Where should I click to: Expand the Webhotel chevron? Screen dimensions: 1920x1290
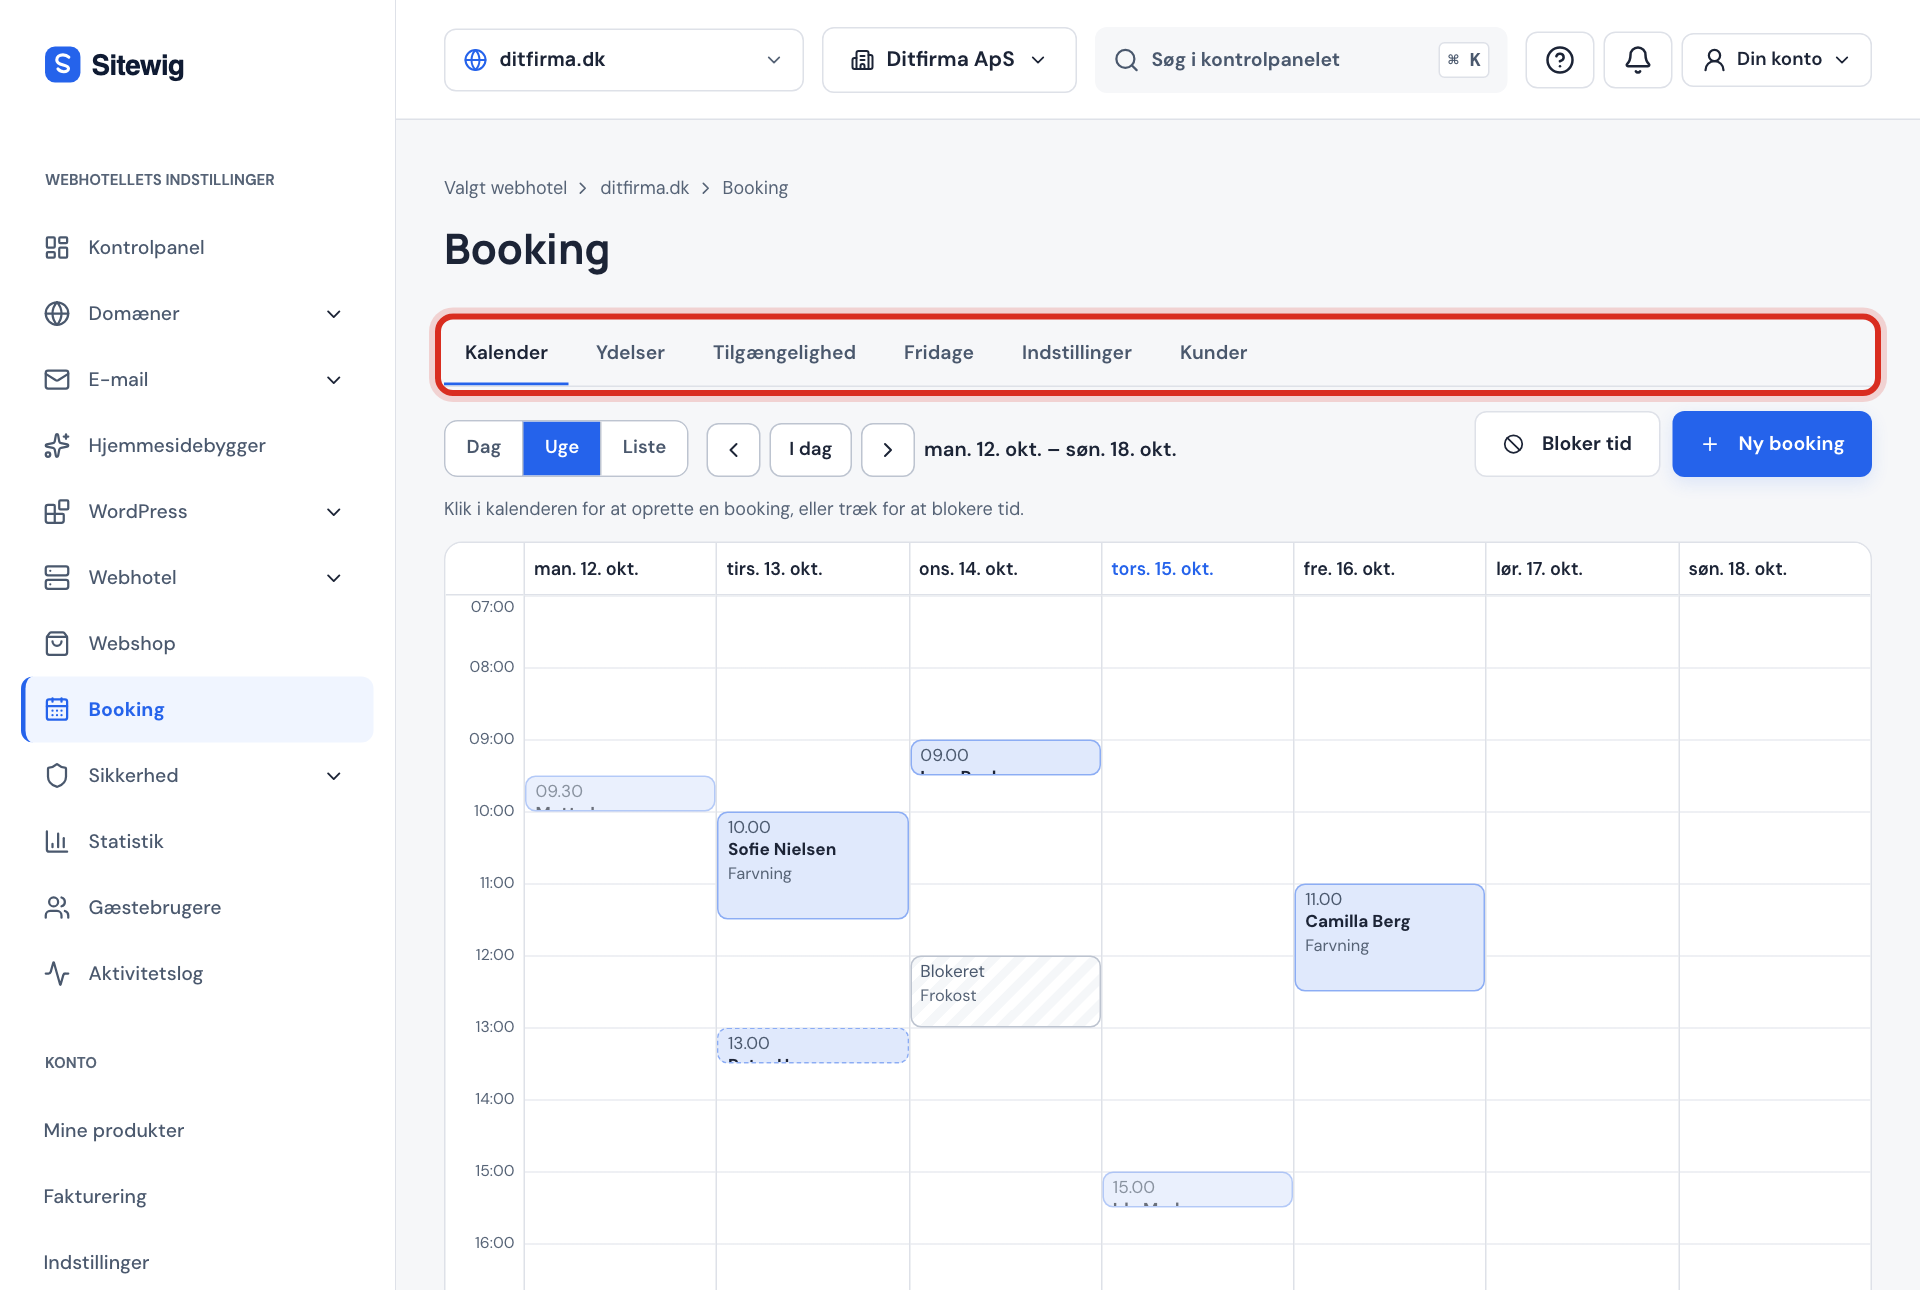point(334,578)
